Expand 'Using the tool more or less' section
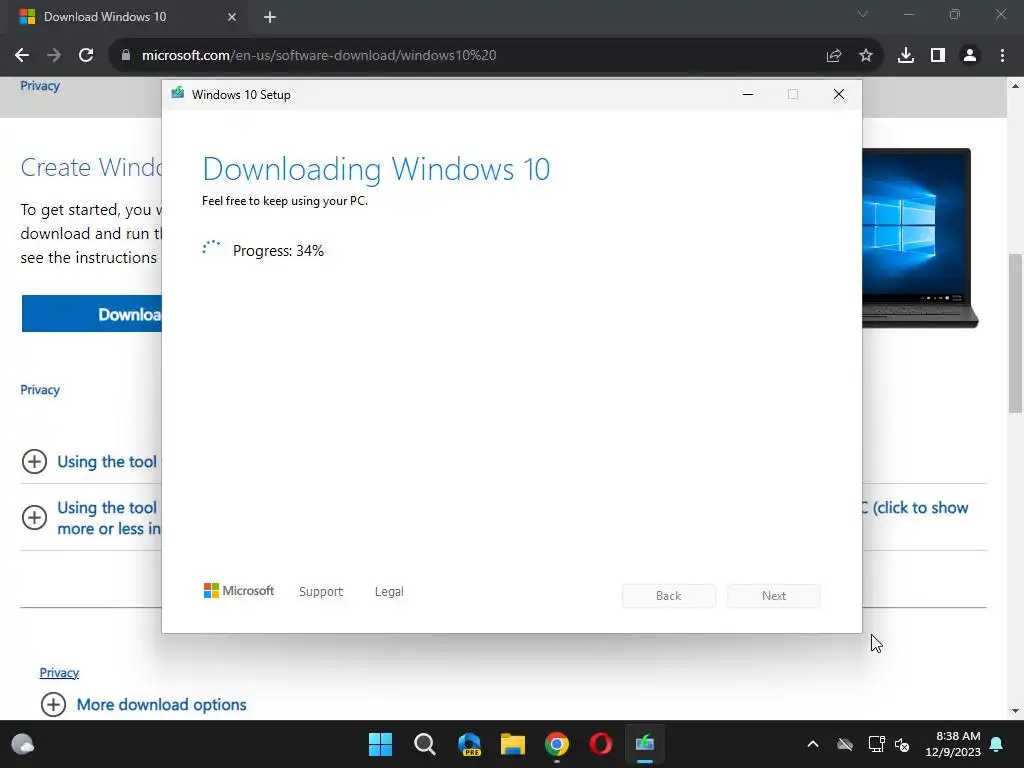The height and width of the screenshot is (768, 1024). (34, 517)
